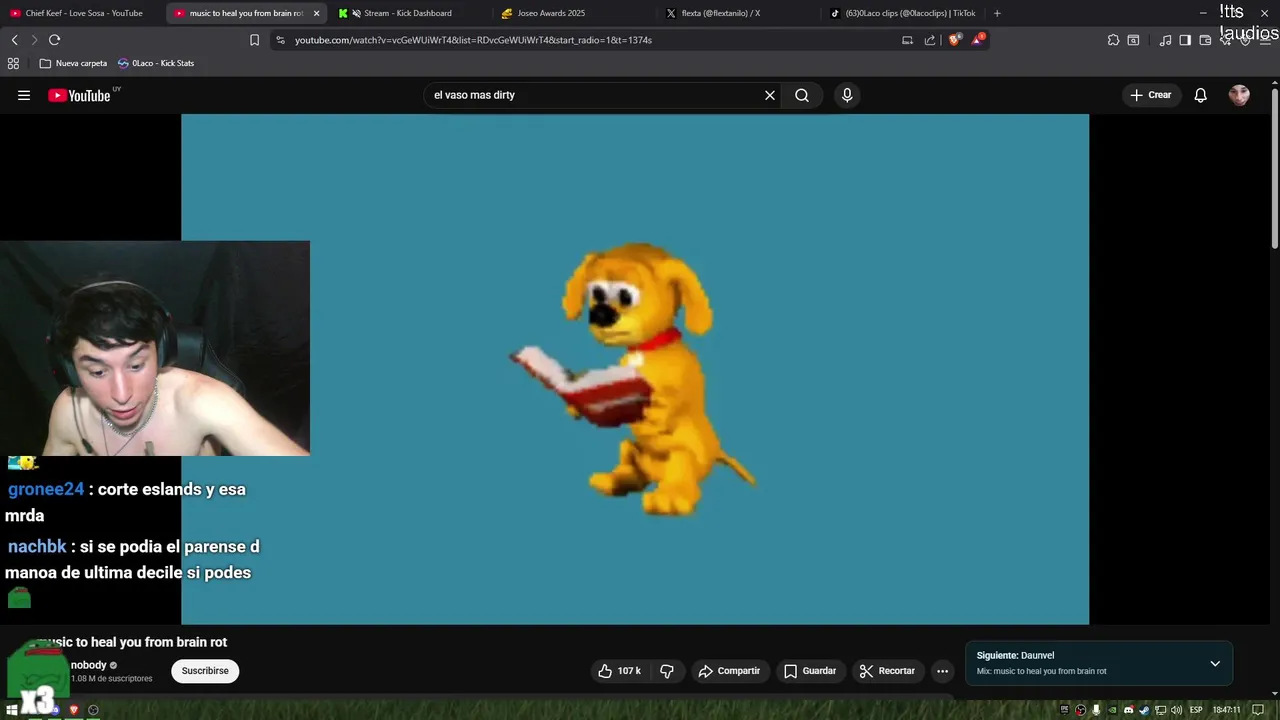The width and height of the screenshot is (1280, 720).
Task: Switch to Stream - Kick Dashboard tab
Action: click(407, 13)
